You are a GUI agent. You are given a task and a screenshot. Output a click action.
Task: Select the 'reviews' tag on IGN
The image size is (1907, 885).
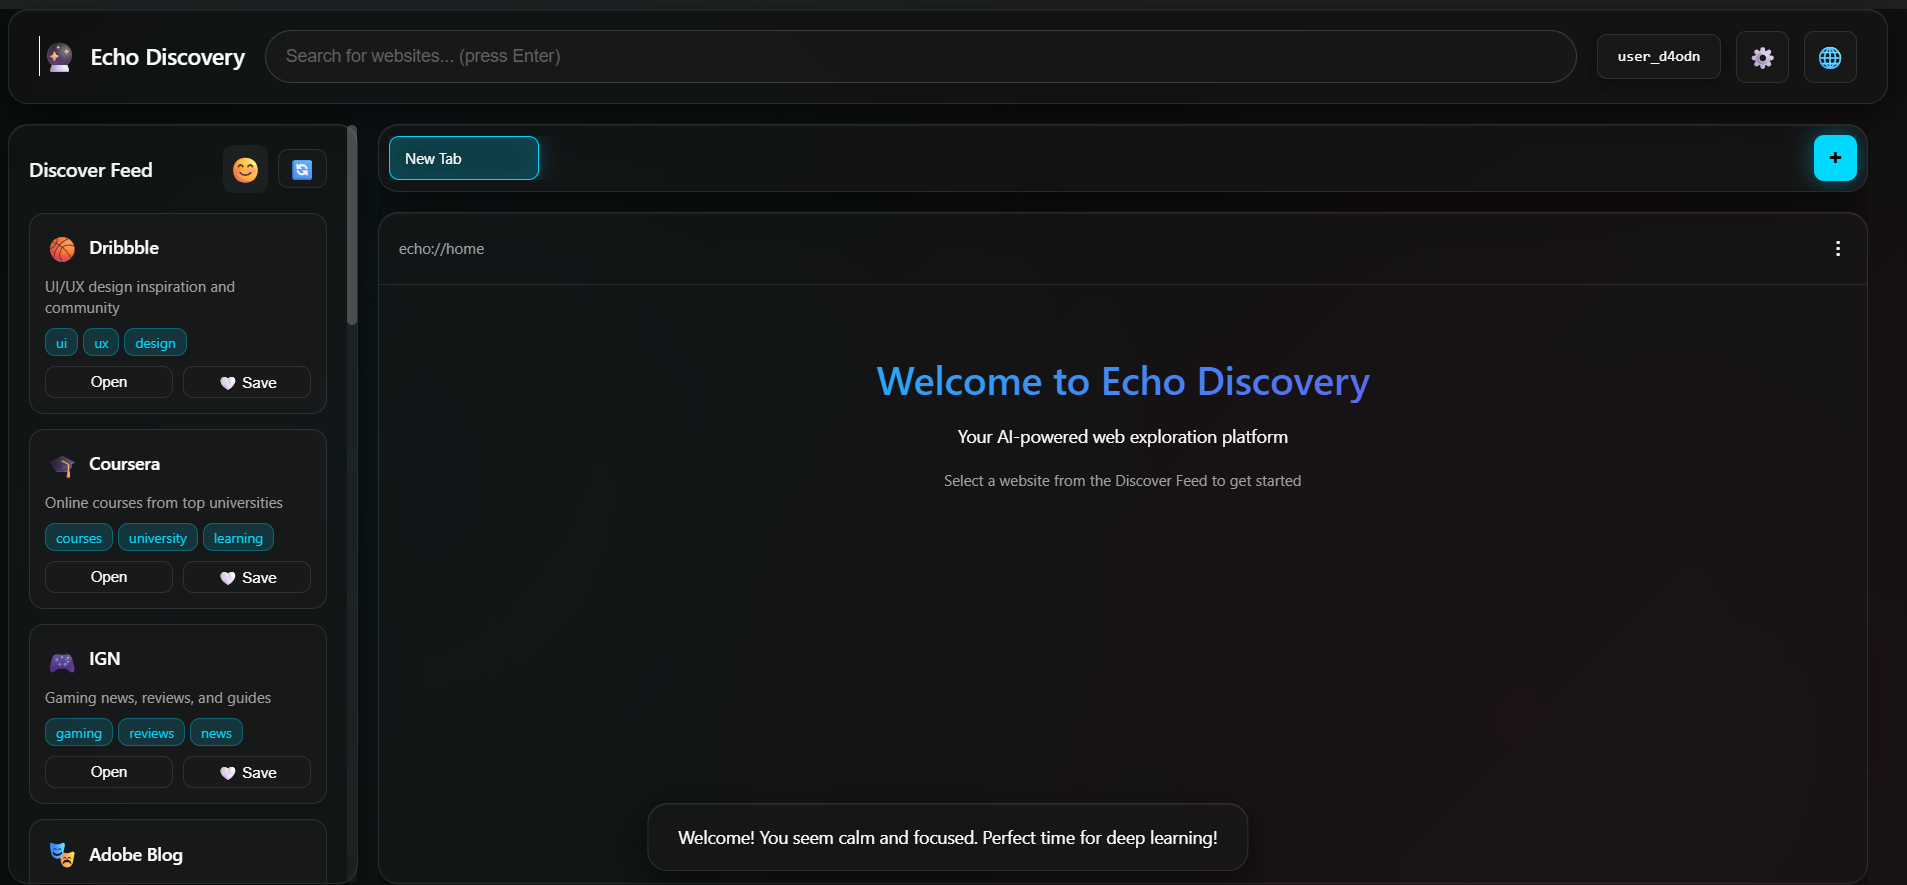[151, 733]
